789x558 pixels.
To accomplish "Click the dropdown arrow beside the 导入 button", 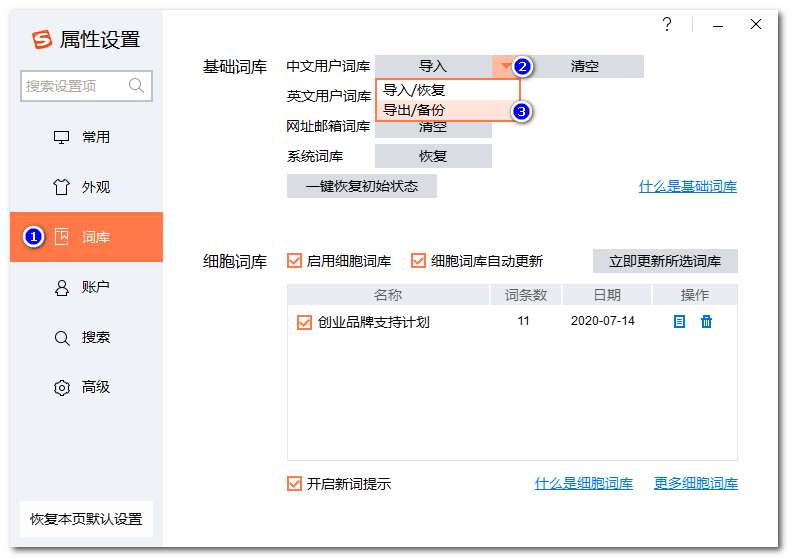I will click(505, 67).
